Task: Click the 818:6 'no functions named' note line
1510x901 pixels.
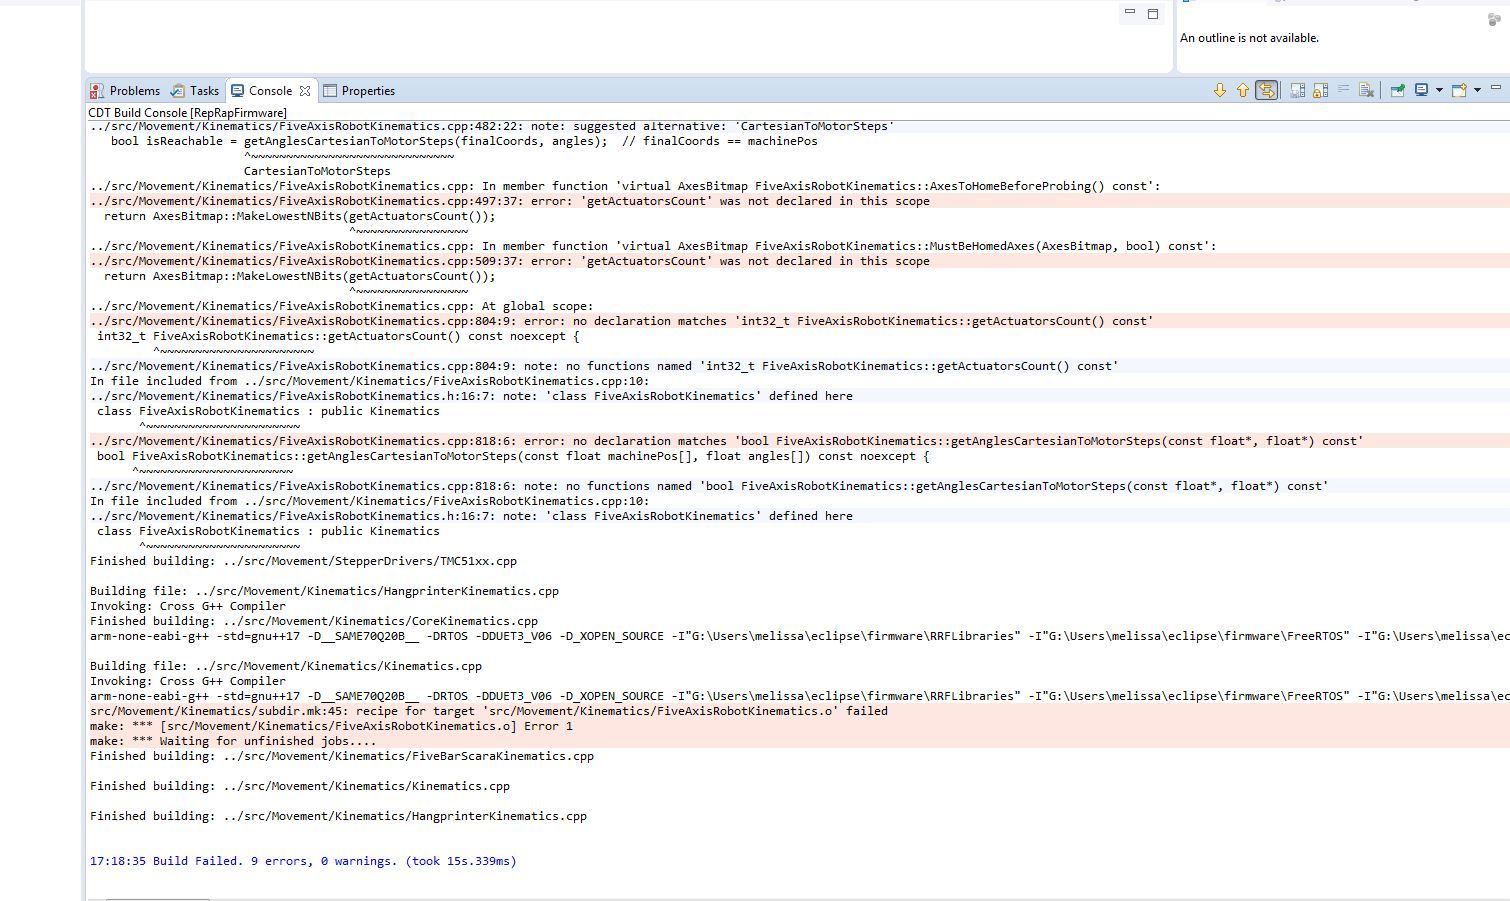Action: 709,486
